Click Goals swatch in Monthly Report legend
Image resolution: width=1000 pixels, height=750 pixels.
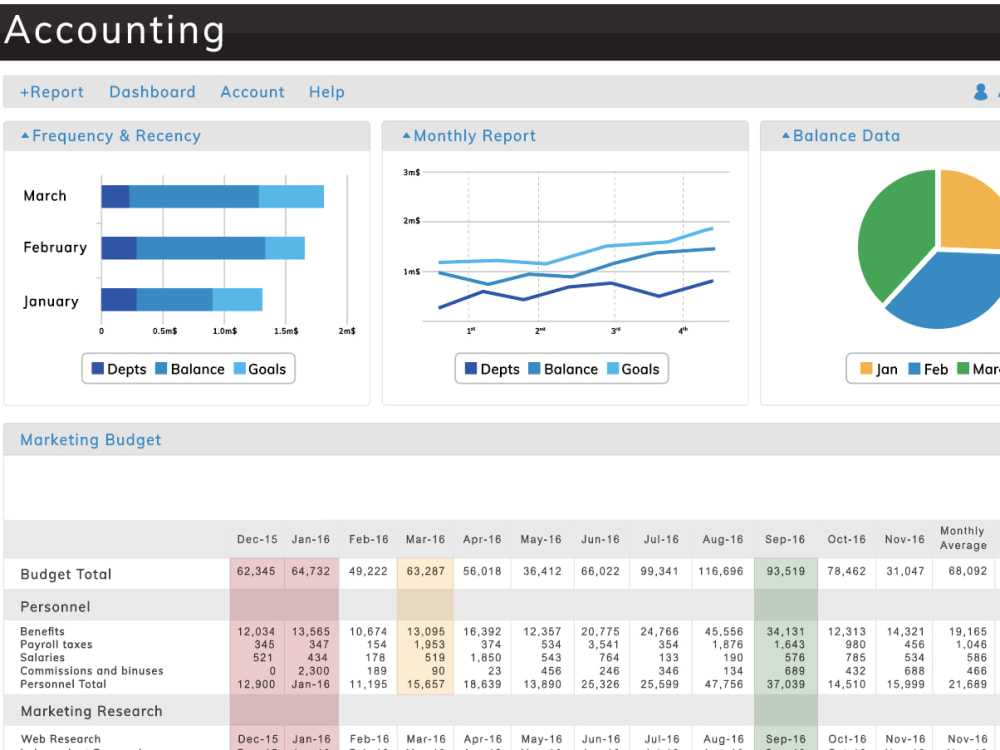(613, 368)
